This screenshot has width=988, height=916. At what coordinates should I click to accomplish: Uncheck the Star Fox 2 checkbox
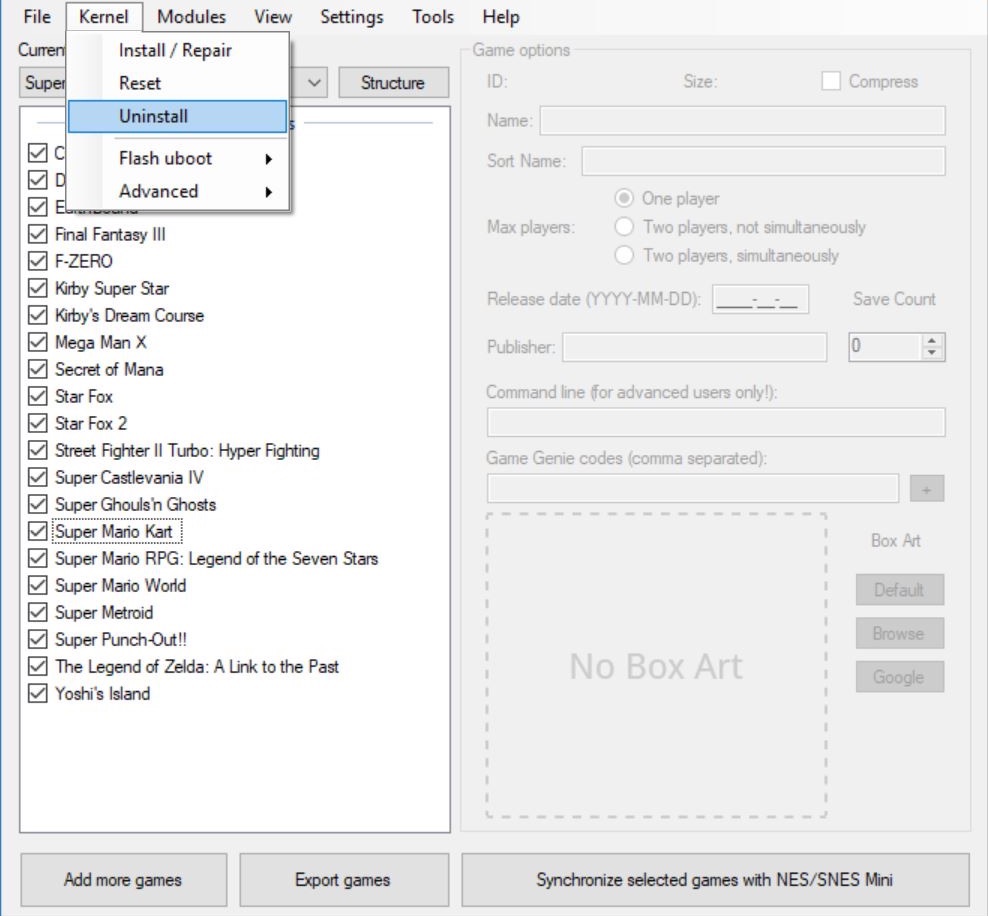(x=38, y=423)
